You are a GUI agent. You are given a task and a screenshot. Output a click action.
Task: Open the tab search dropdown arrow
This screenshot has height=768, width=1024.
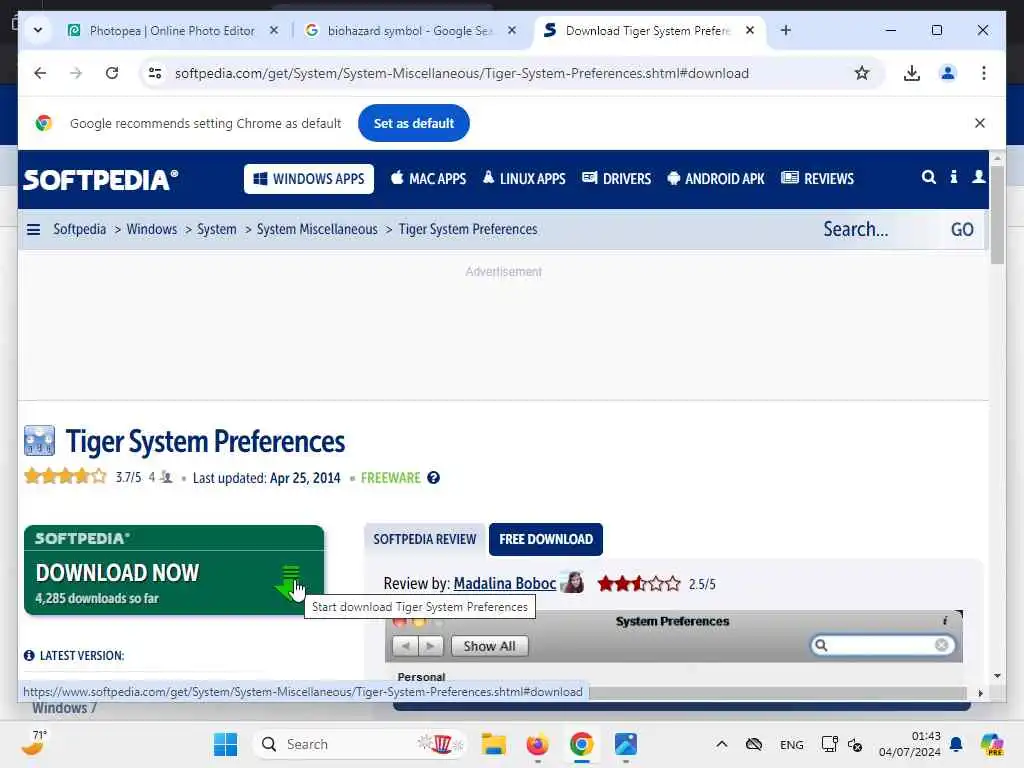point(38,30)
